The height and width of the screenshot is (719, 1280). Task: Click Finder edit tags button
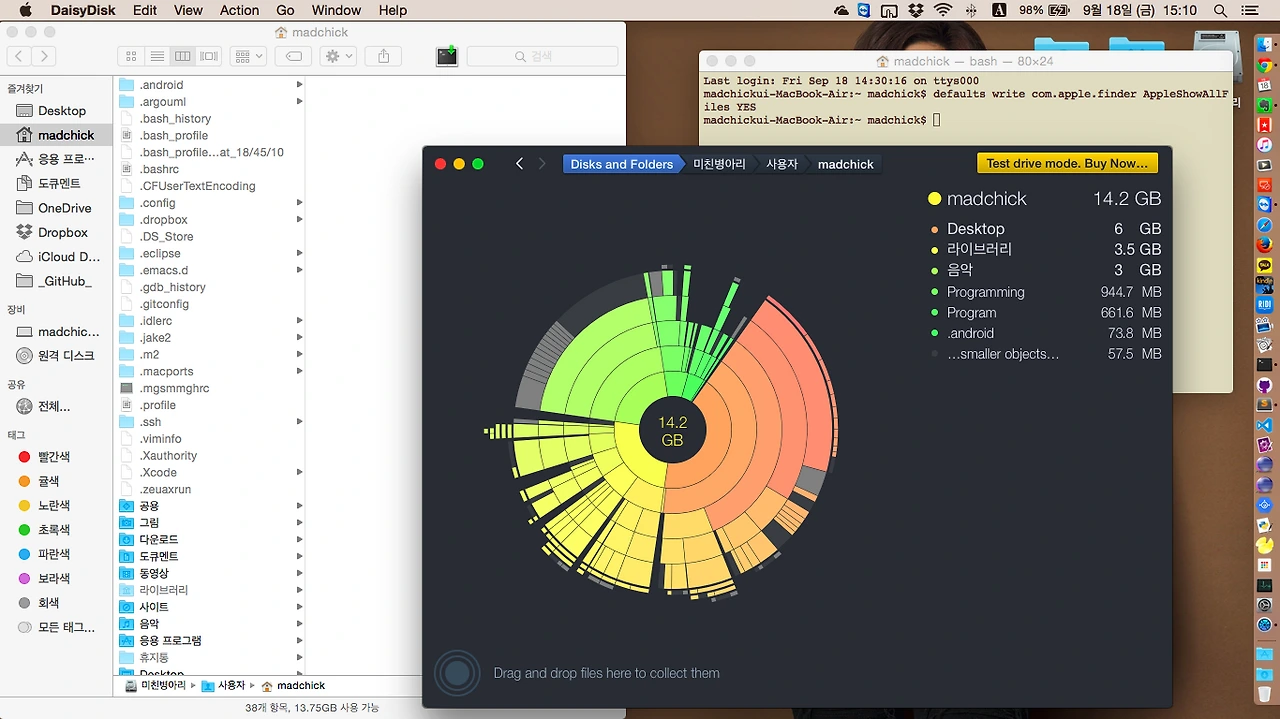pyautogui.click(x=294, y=57)
